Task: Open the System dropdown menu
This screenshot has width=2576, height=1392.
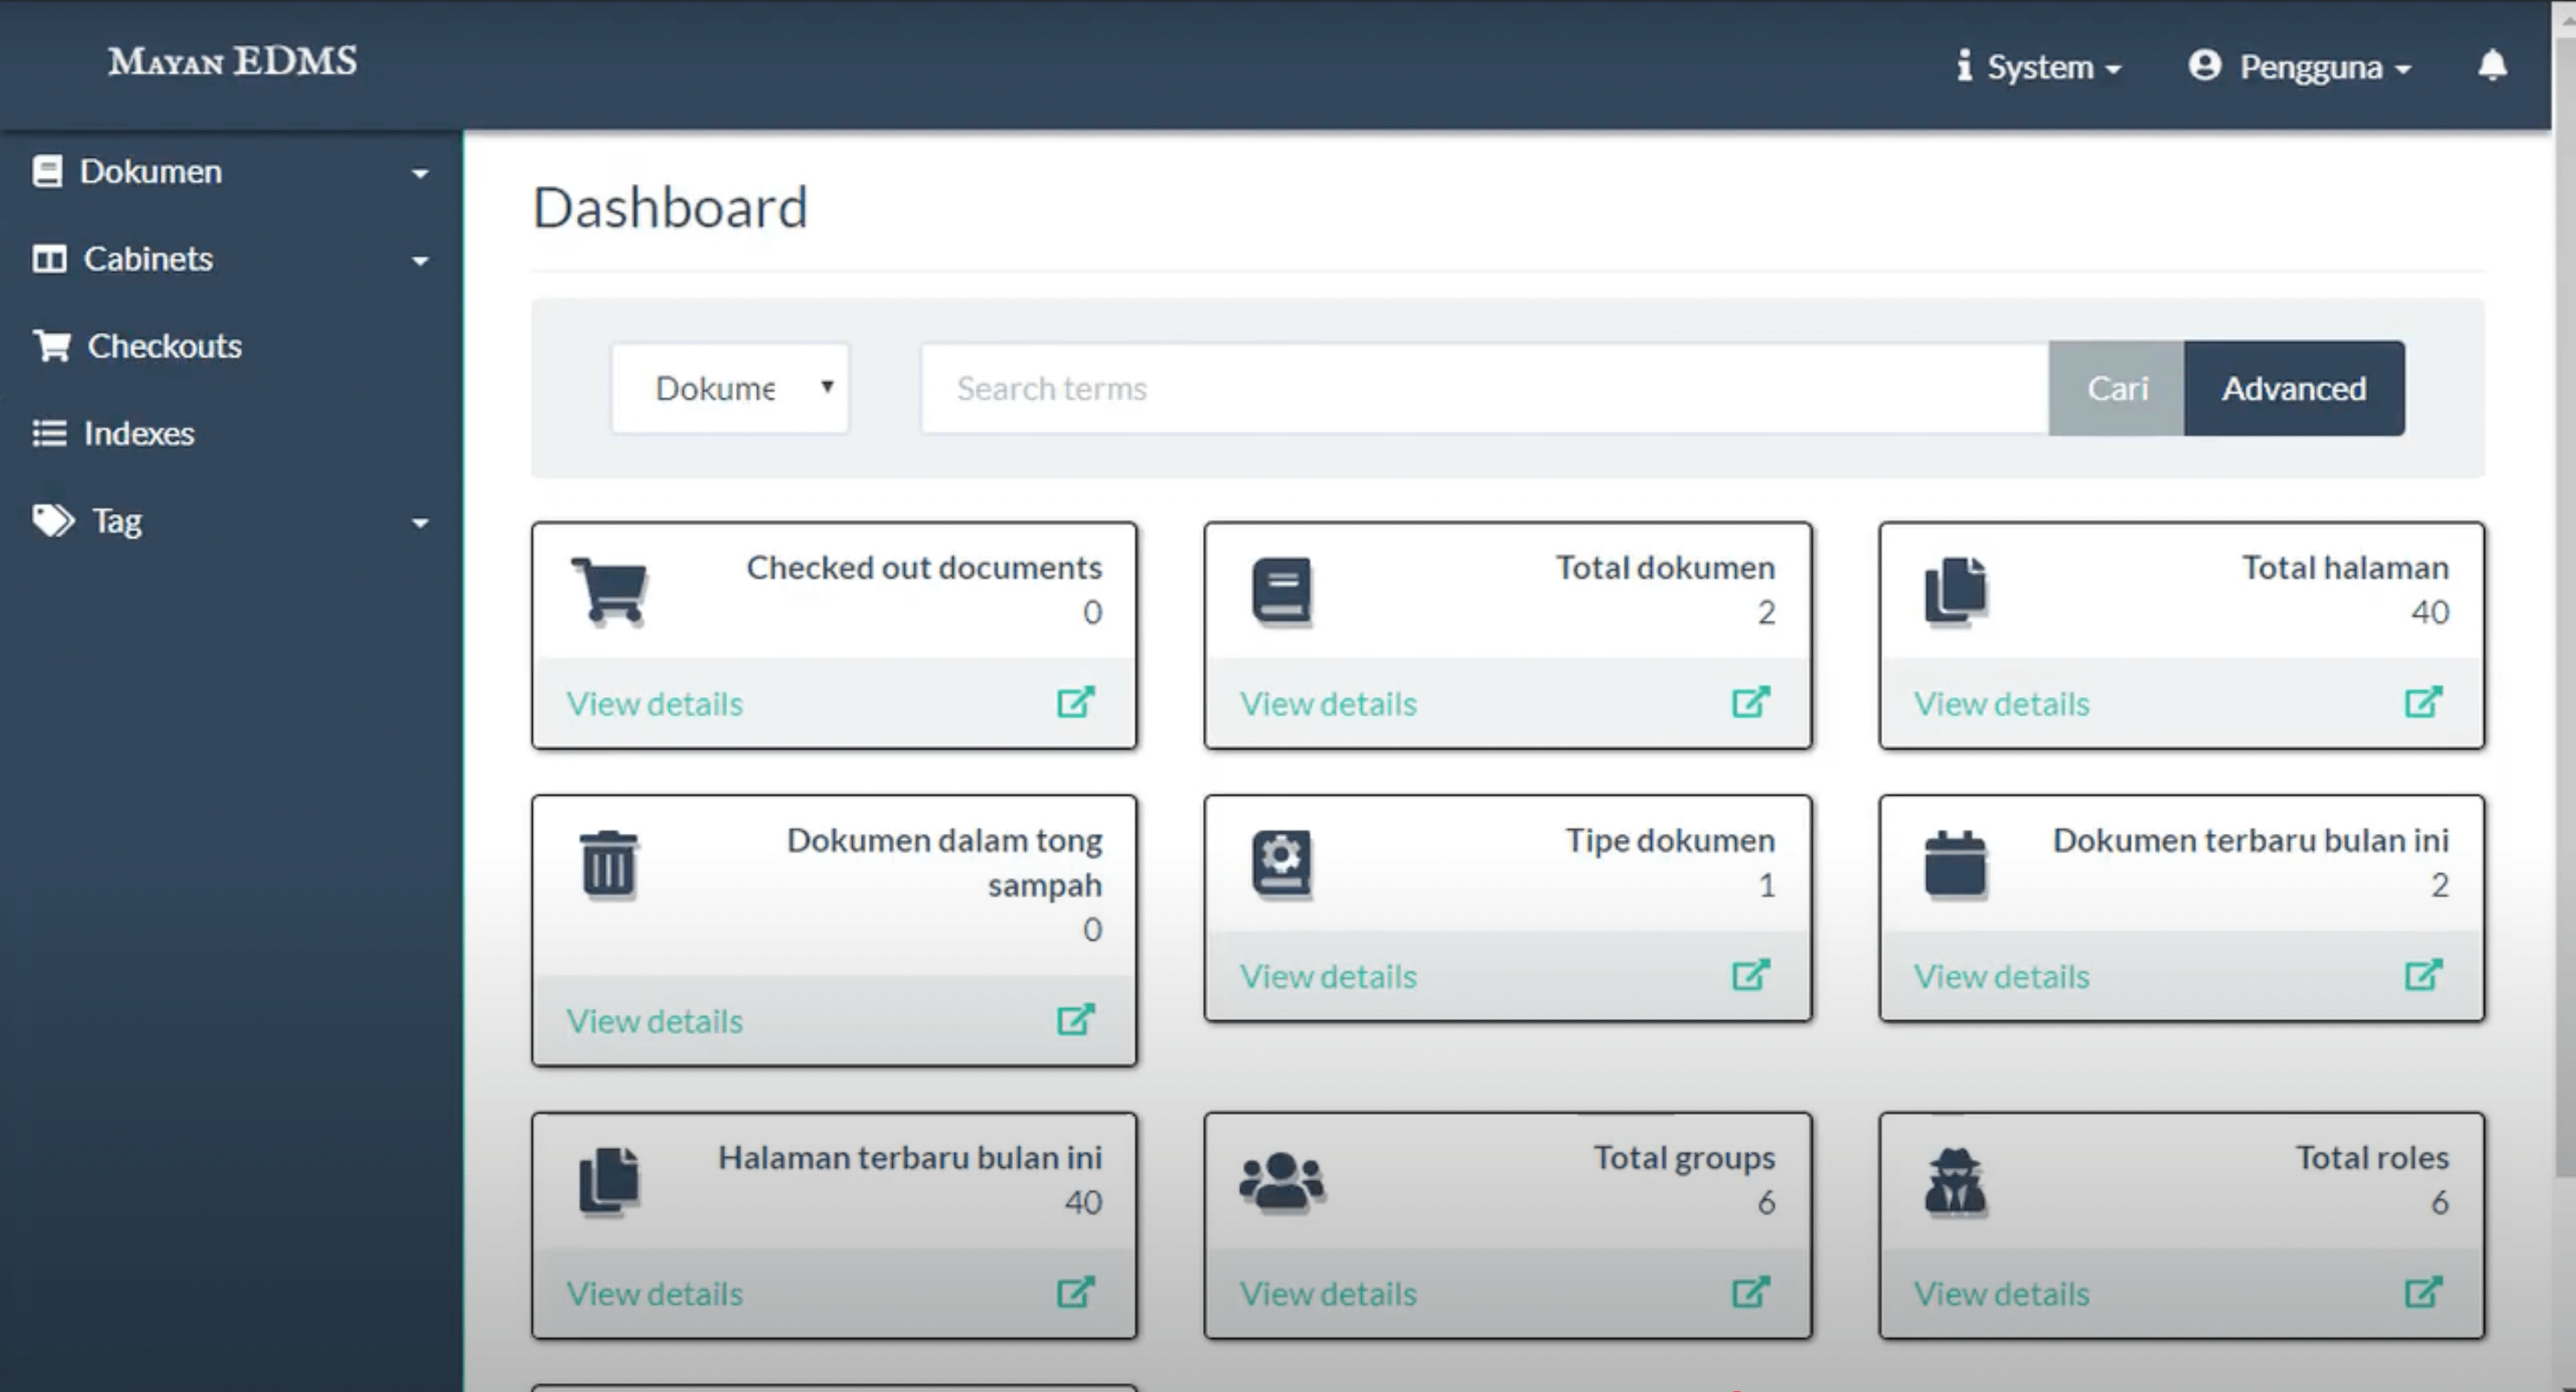Action: (2039, 66)
